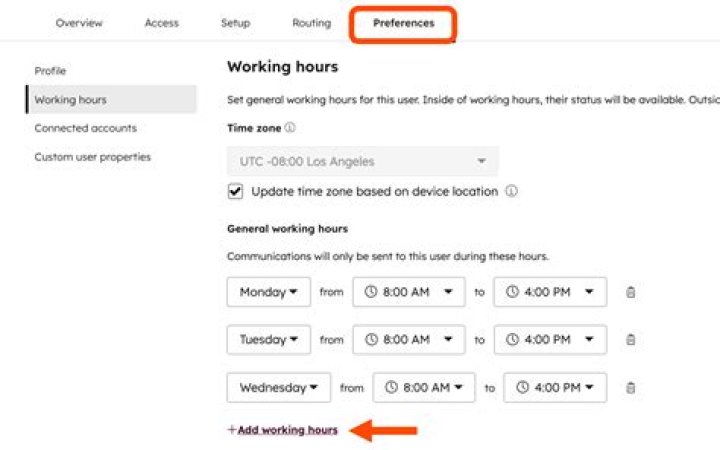Delete the Tuesday working hours row

[631, 340]
